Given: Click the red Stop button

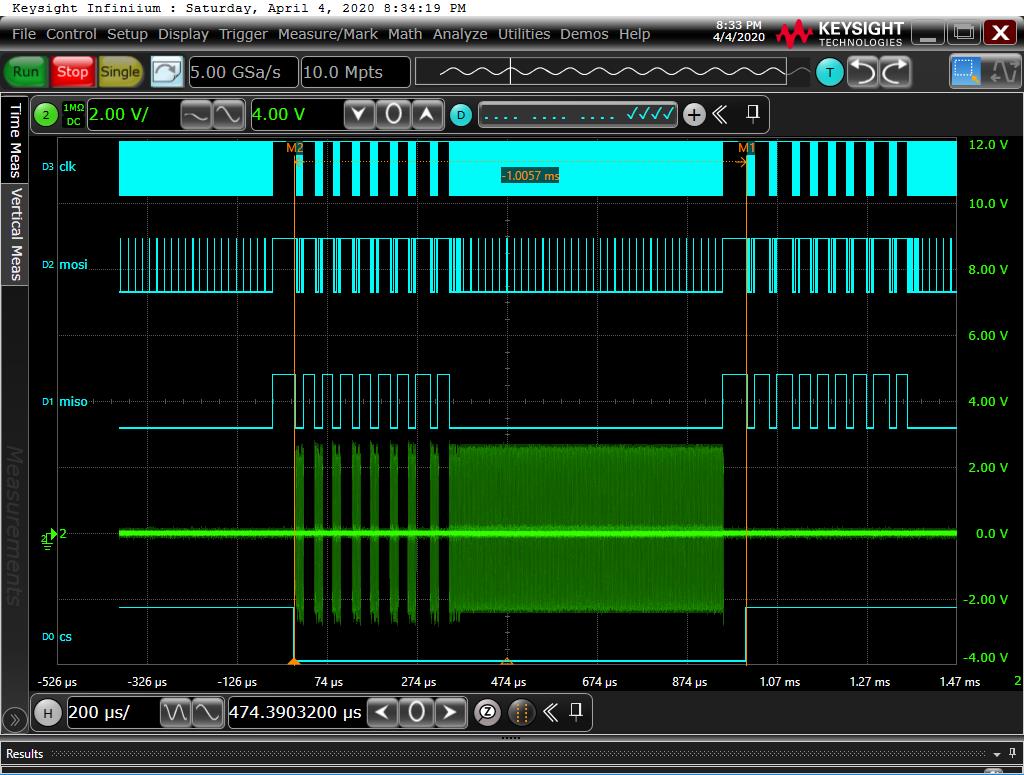Looking at the screenshot, I should pyautogui.click(x=72, y=72).
